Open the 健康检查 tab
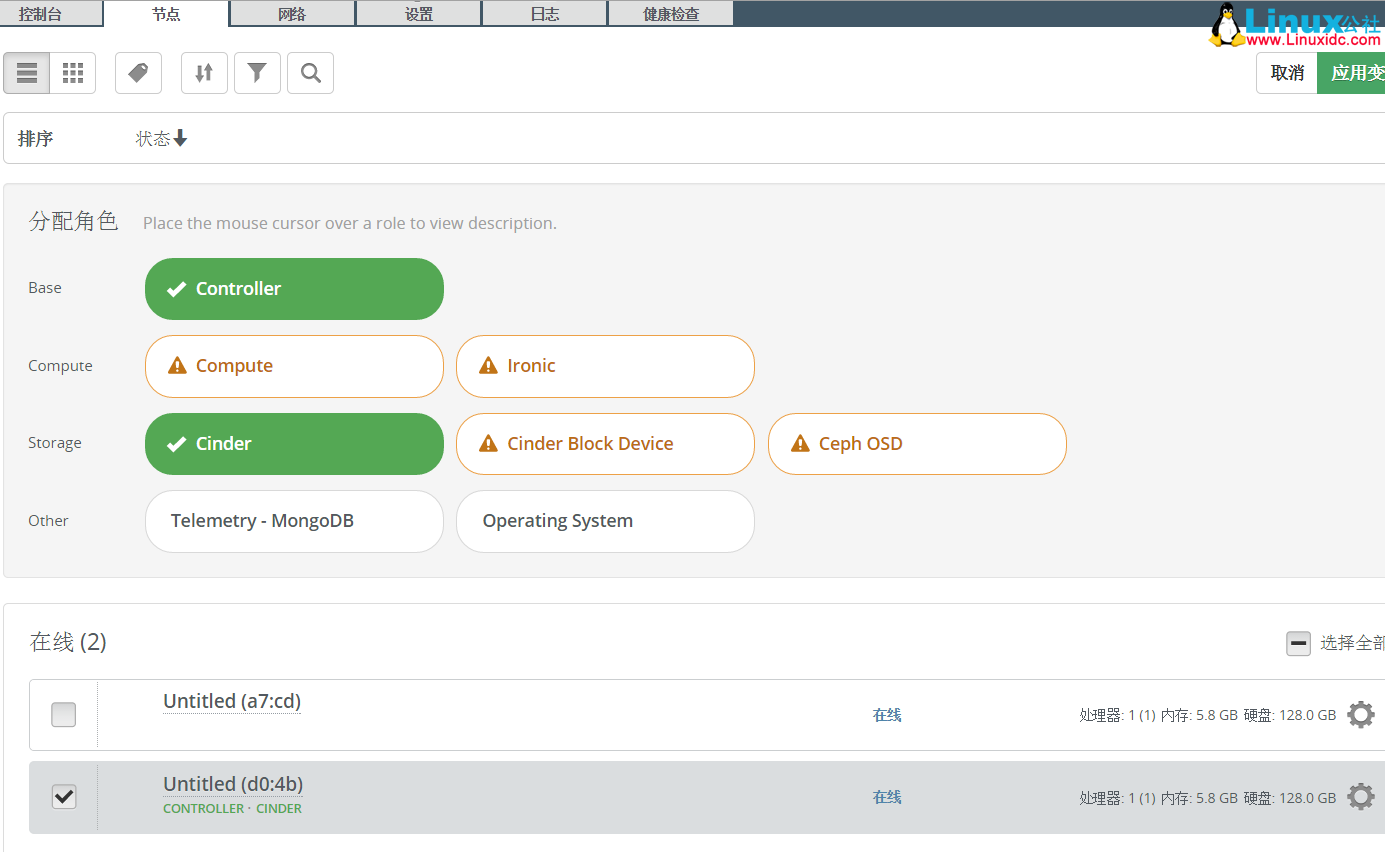The image size is (1385, 852). point(670,13)
